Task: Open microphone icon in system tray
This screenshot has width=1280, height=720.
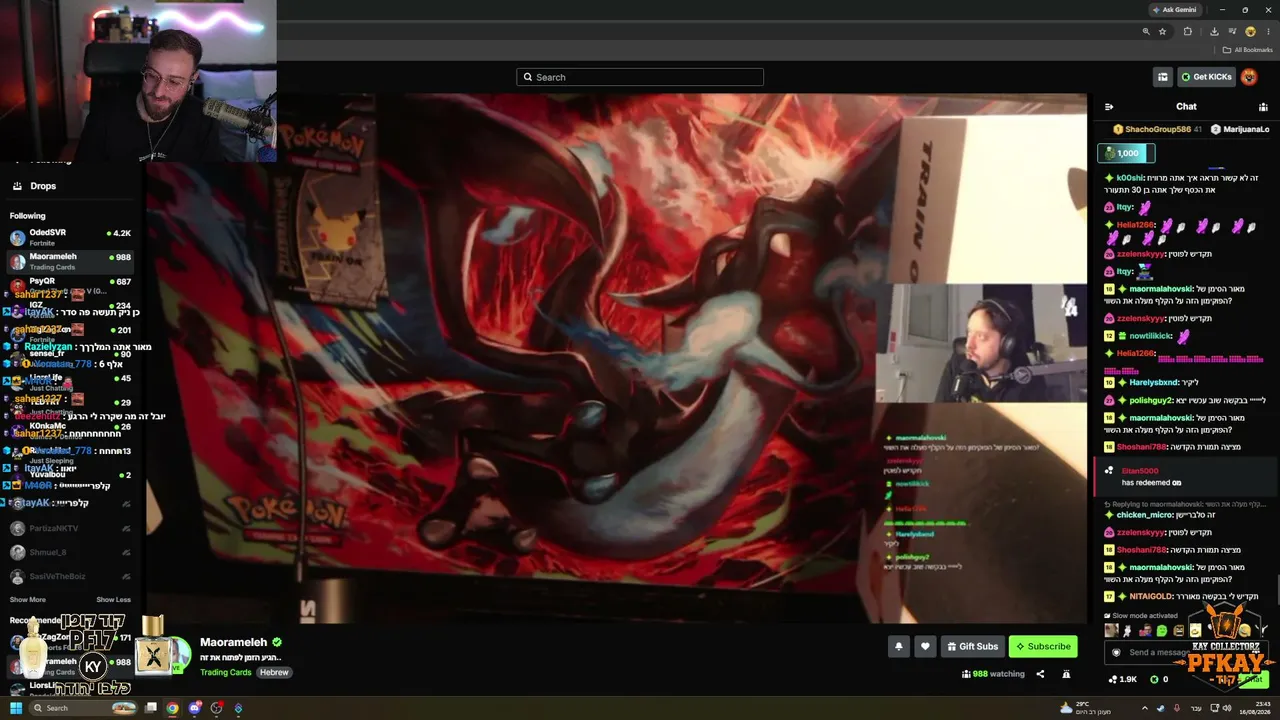Action: [x=1175, y=708]
